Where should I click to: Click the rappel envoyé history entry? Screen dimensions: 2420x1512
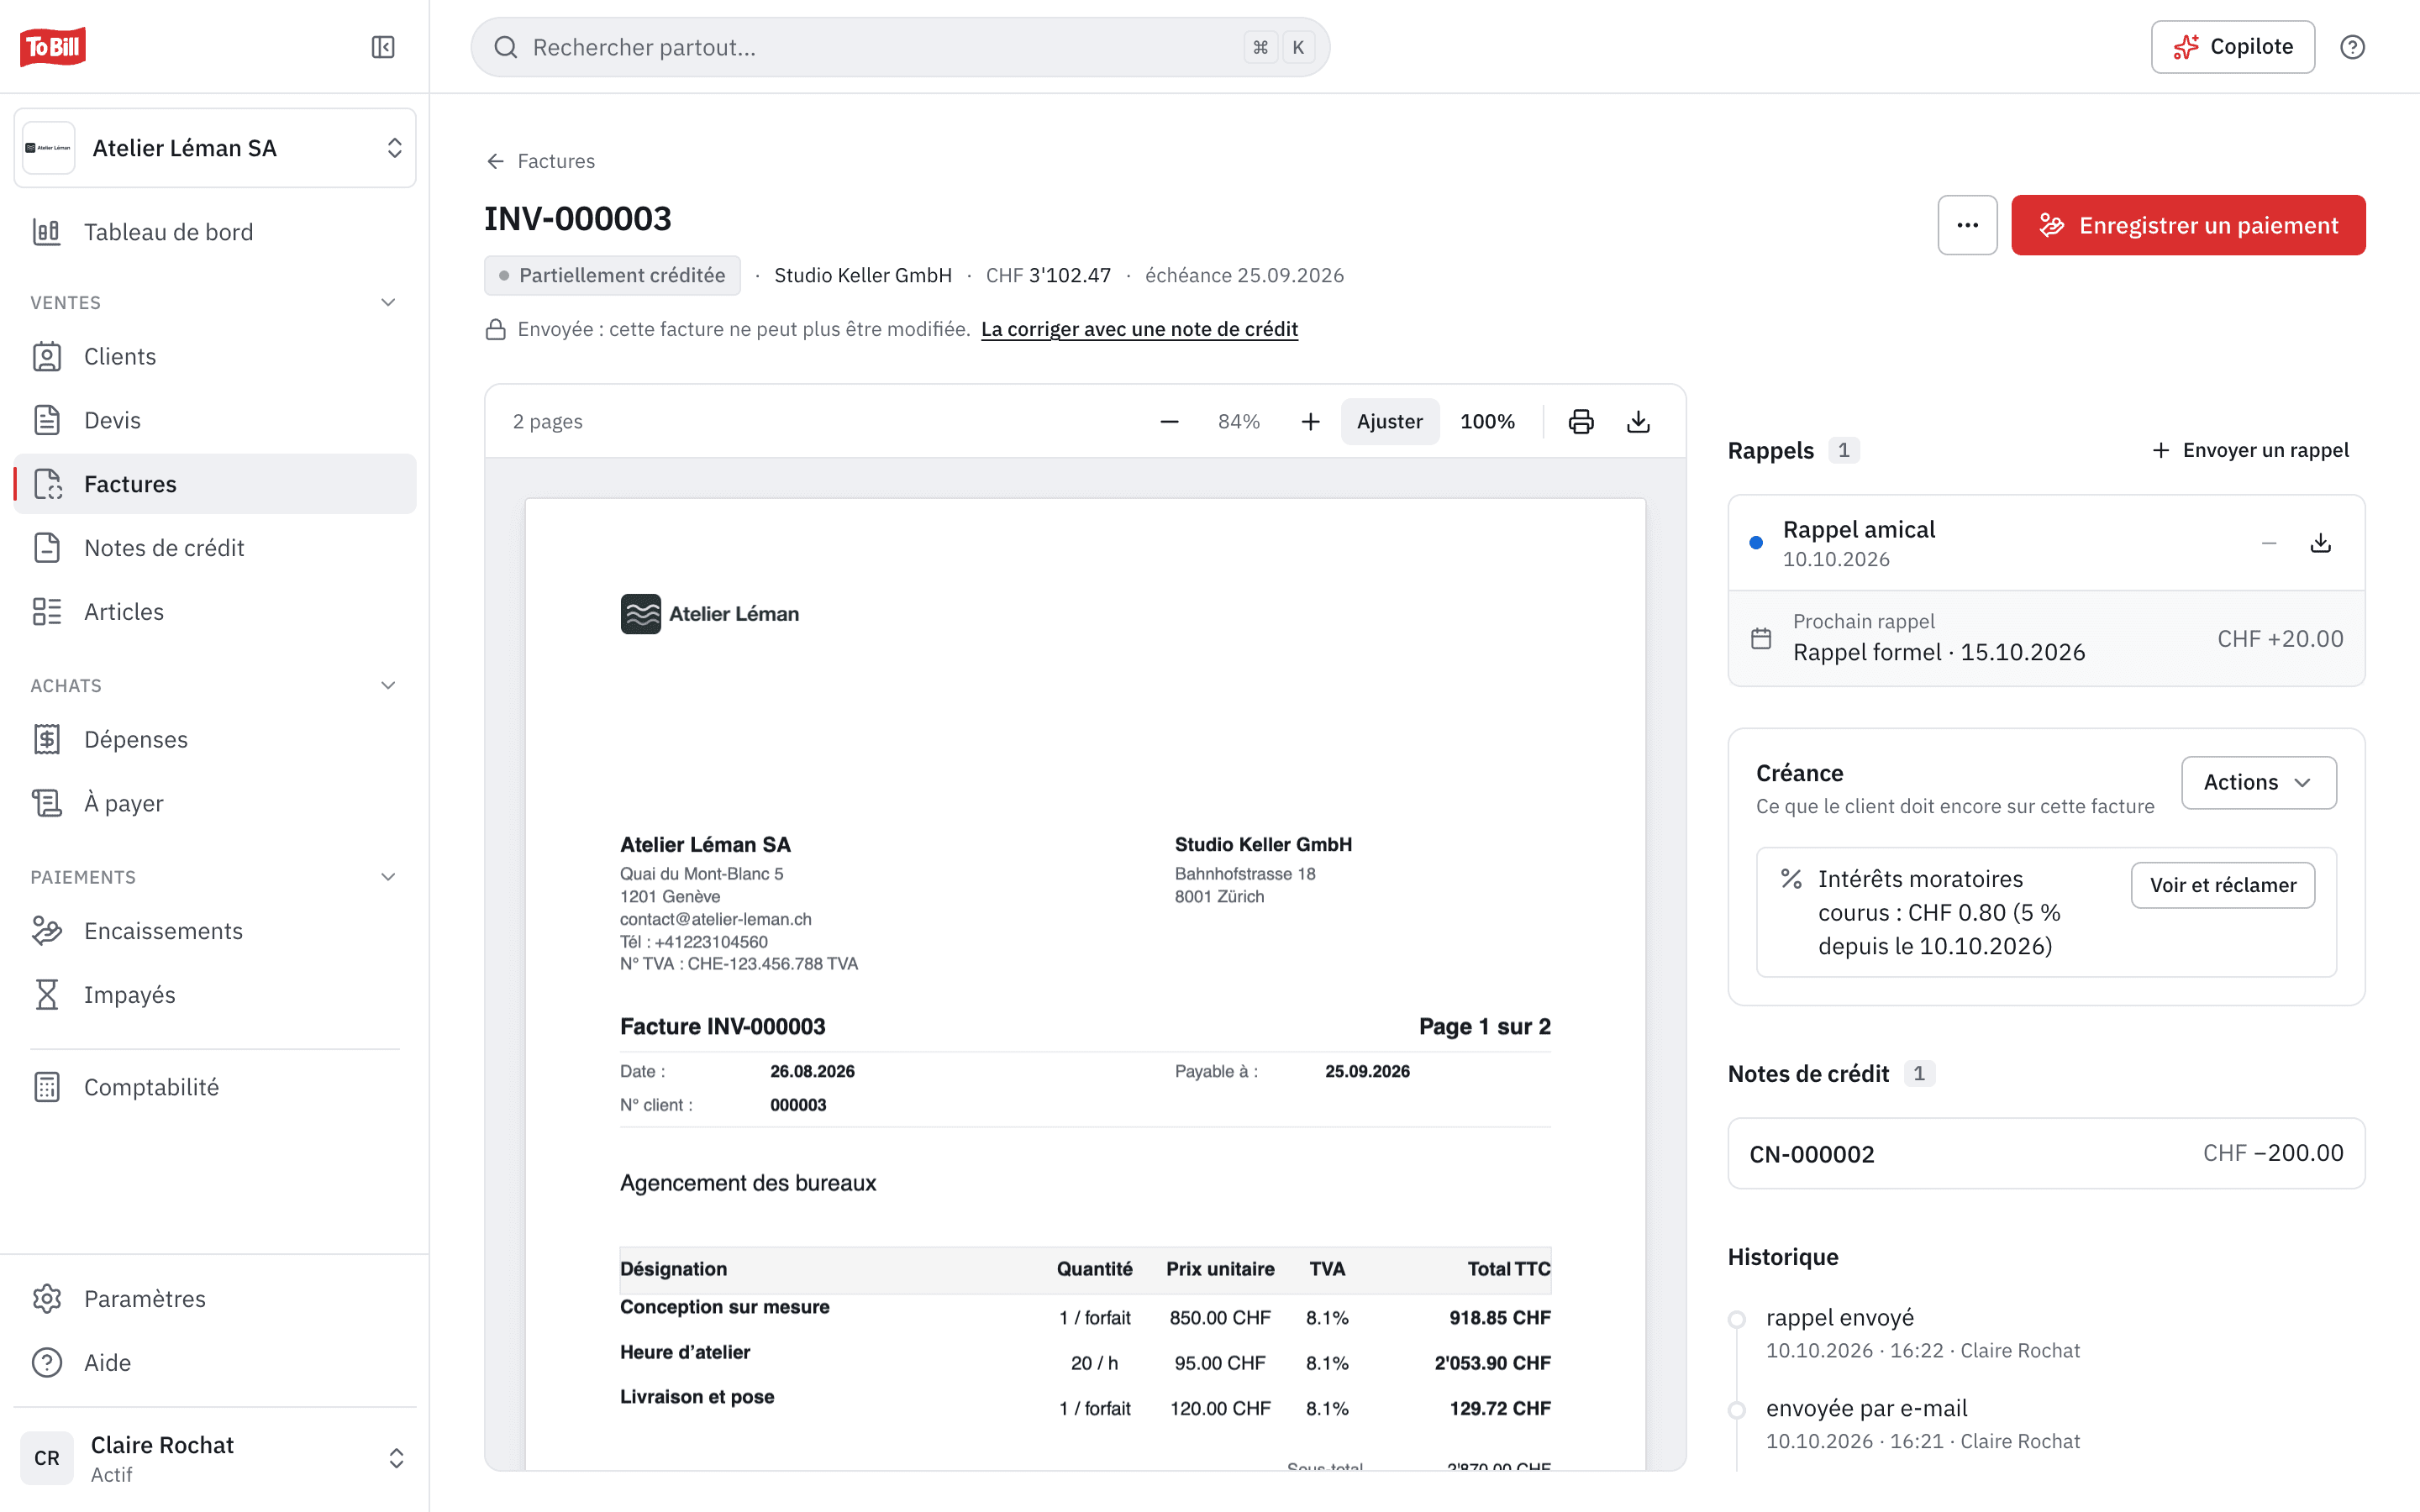tap(1839, 1317)
